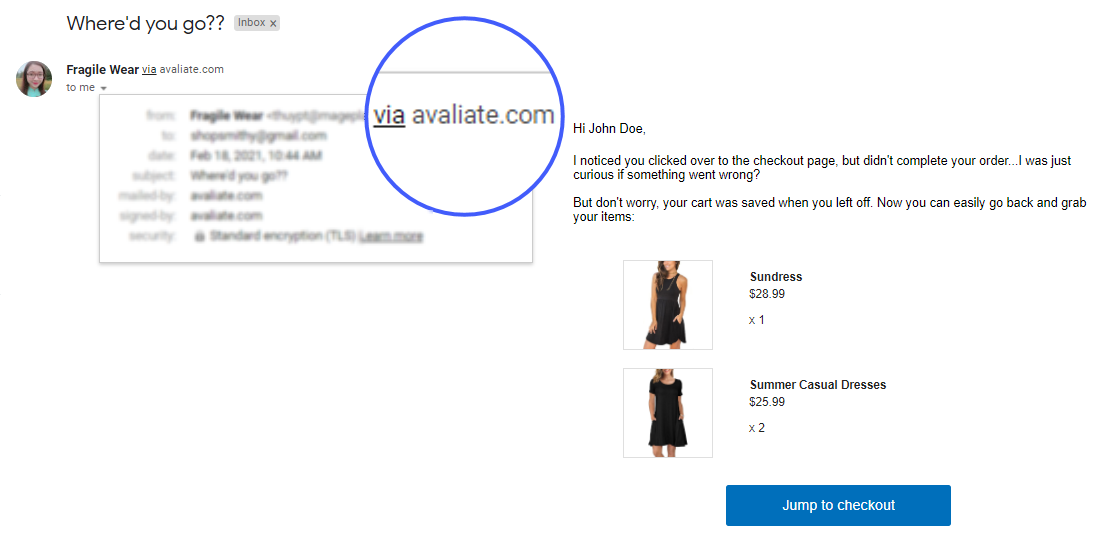The height and width of the screenshot is (547, 1098).
Task: Click the Inbox label tag
Action: 257,23
